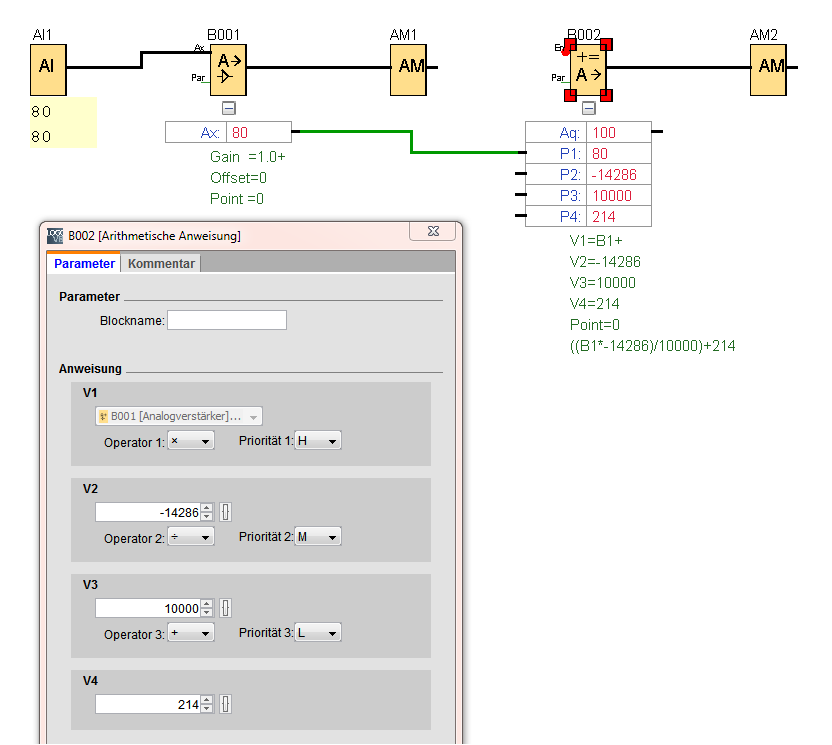
Task: Select the AM2 analog flag block
Action: (x=769, y=67)
